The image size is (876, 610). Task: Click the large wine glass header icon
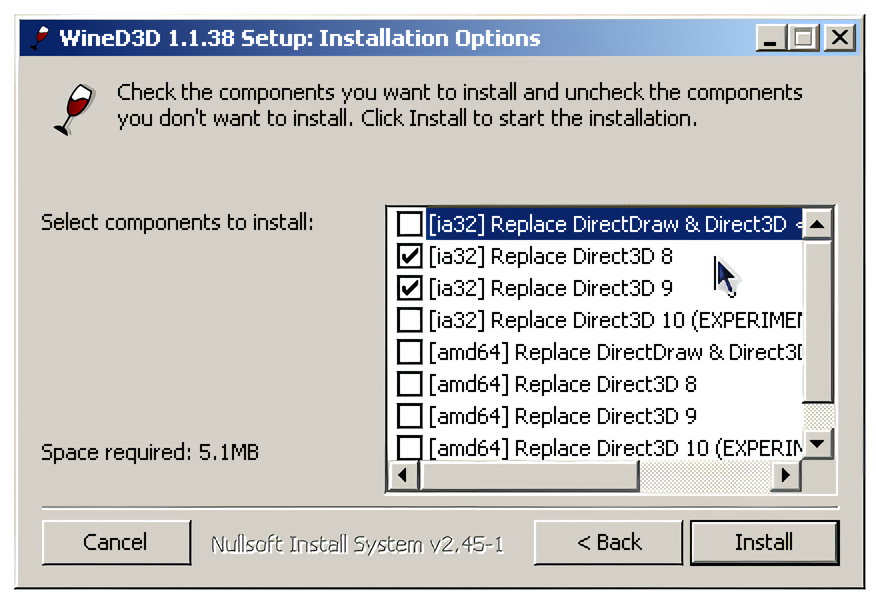74,108
